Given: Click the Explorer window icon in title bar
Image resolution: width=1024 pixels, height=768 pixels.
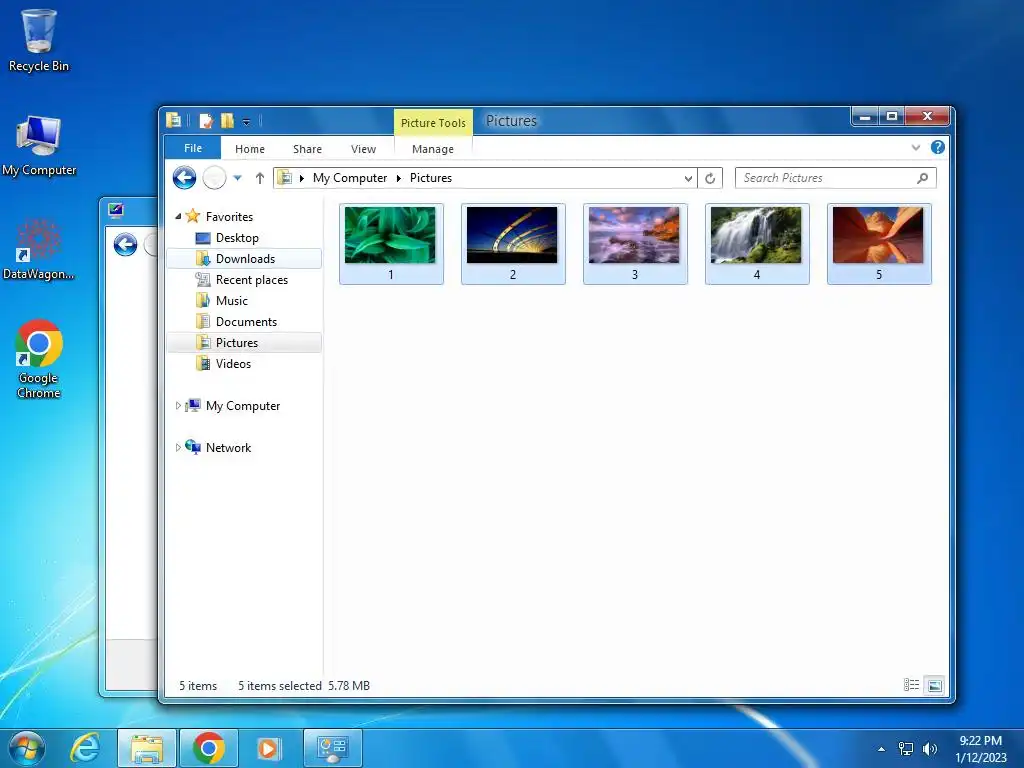Looking at the screenshot, I should (174, 120).
